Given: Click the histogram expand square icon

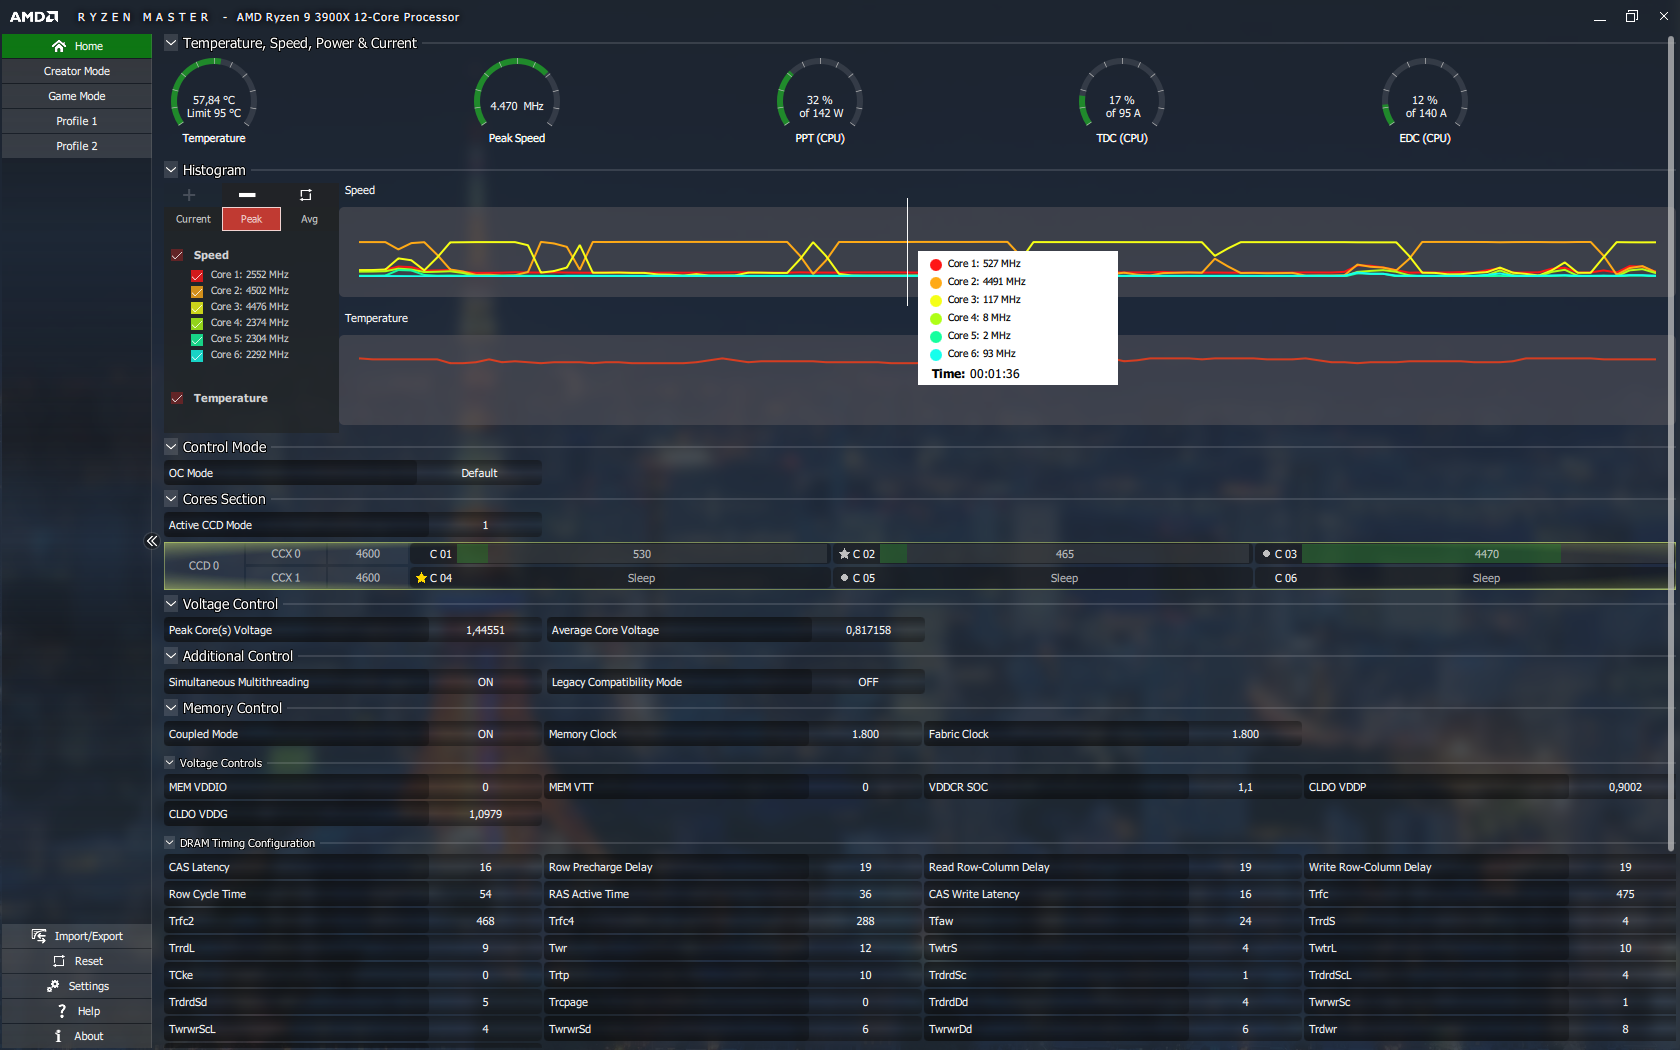Looking at the screenshot, I should [x=306, y=195].
